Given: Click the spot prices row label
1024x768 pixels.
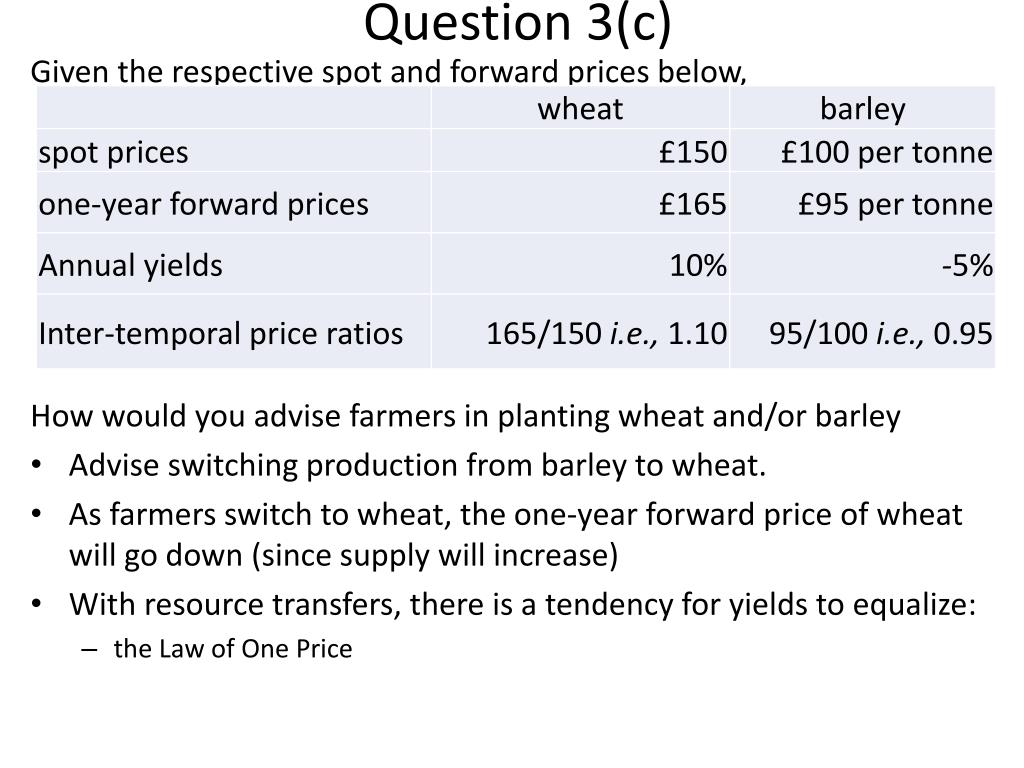Looking at the screenshot, I should 114,153.
